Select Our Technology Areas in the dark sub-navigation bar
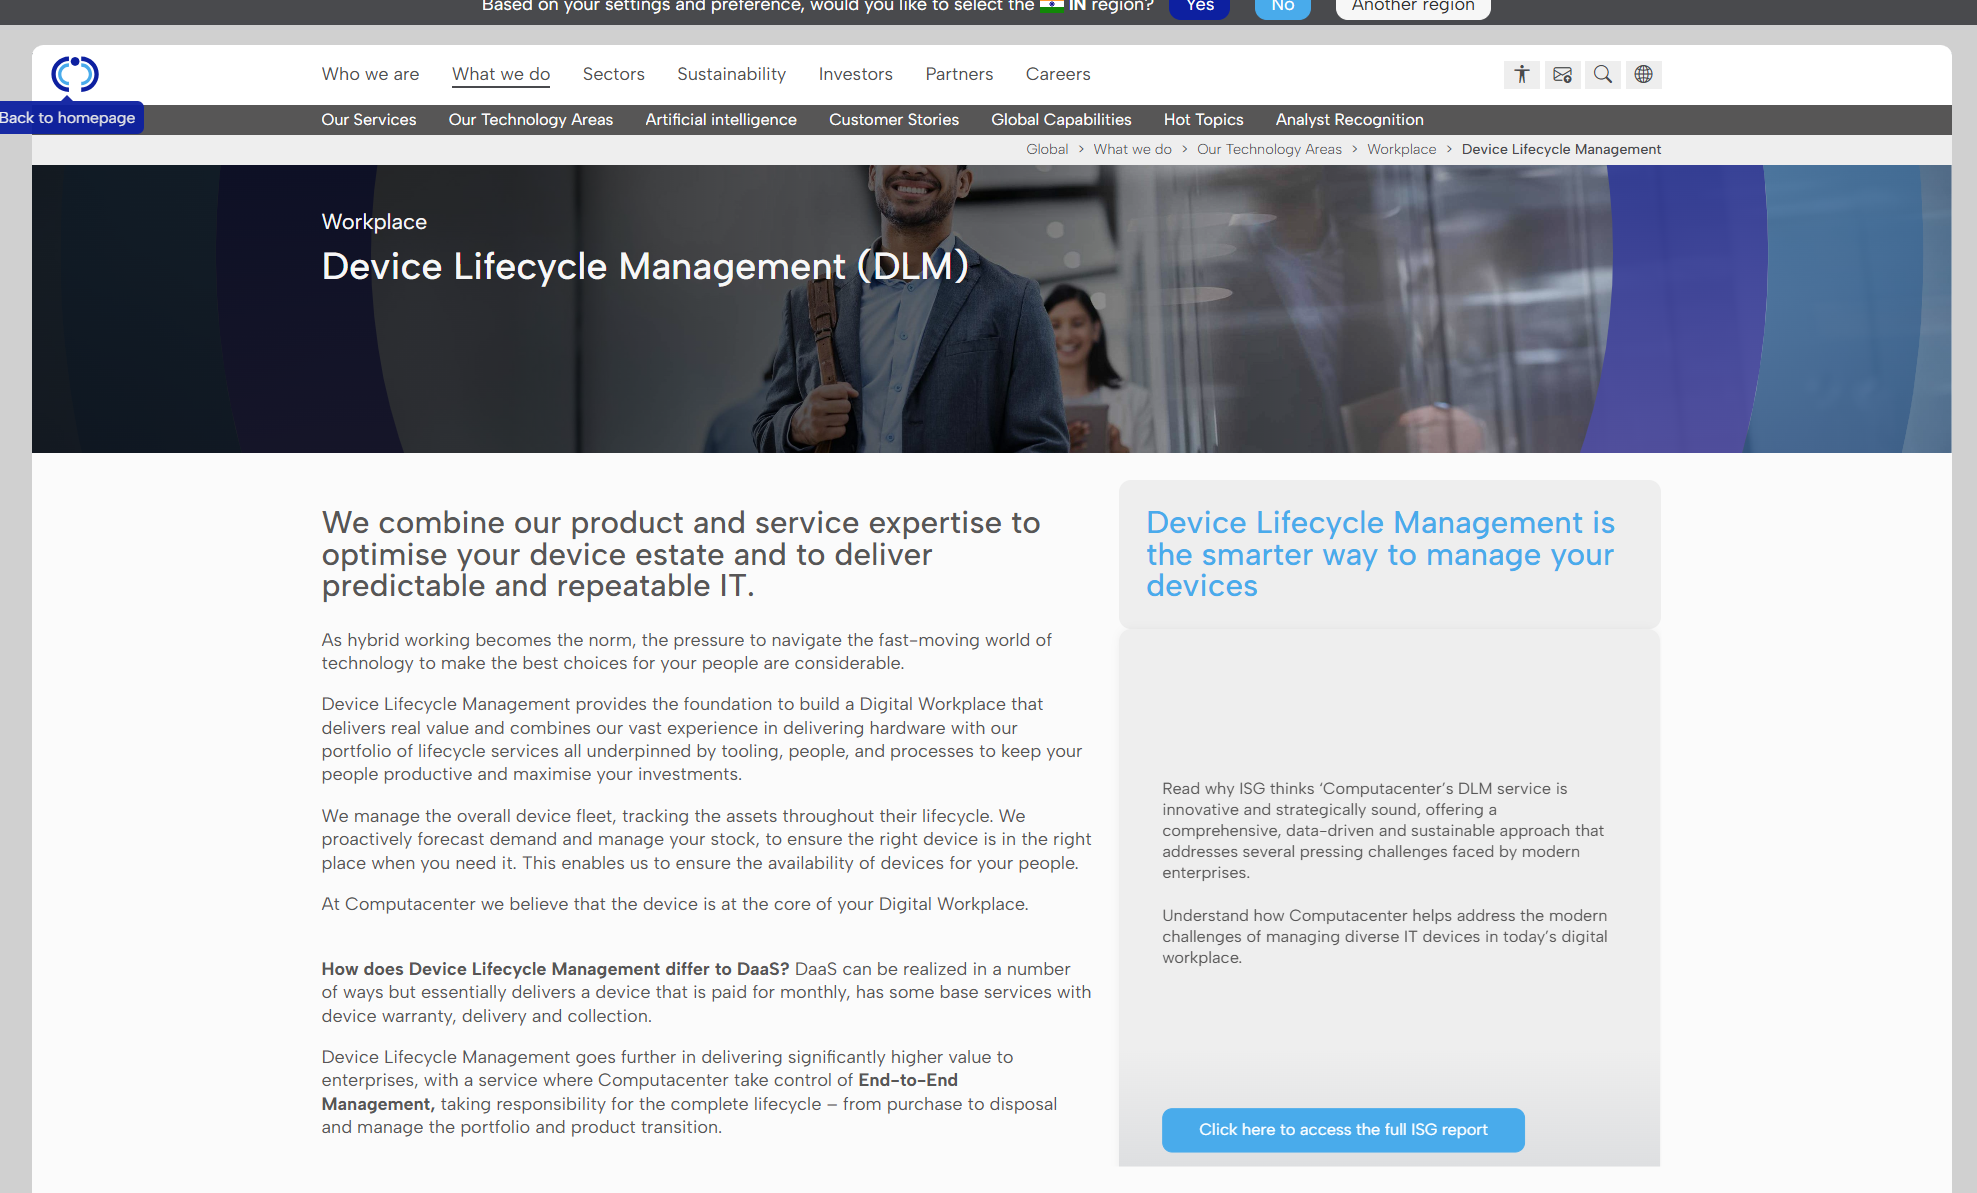Image resolution: width=1977 pixels, height=1193 pixels. [x=531, y=120]
